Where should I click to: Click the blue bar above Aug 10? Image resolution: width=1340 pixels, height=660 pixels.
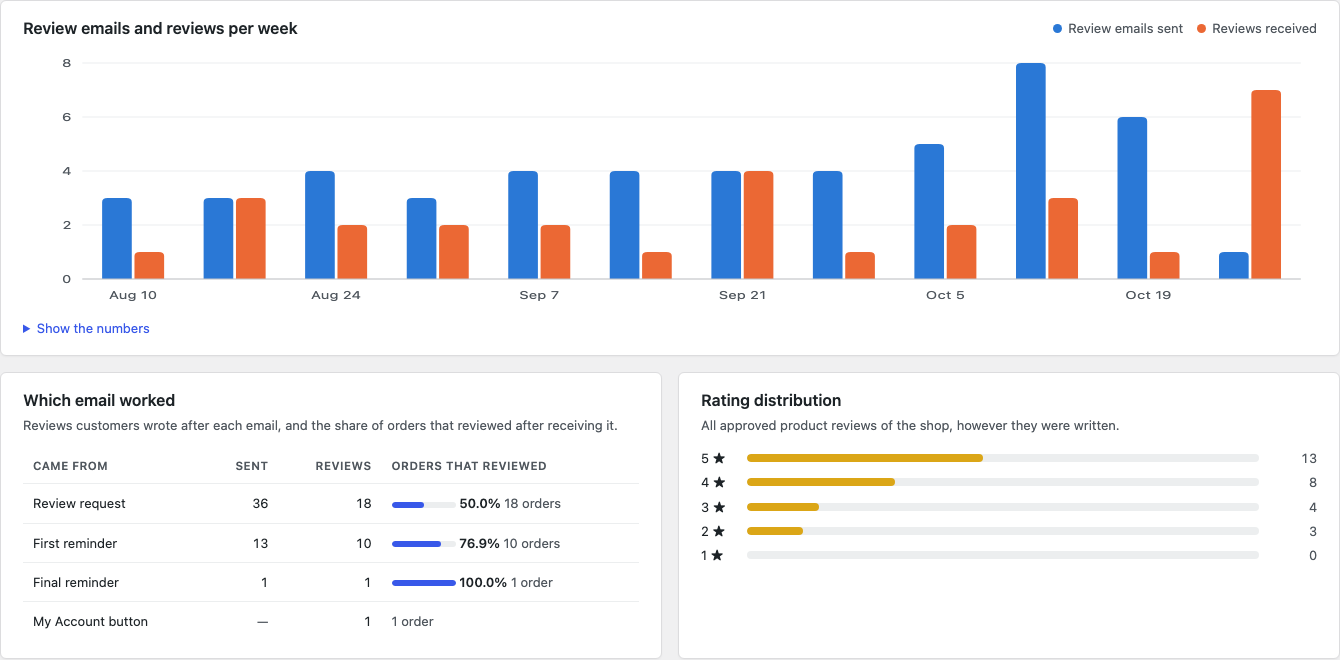click(117, 239)
